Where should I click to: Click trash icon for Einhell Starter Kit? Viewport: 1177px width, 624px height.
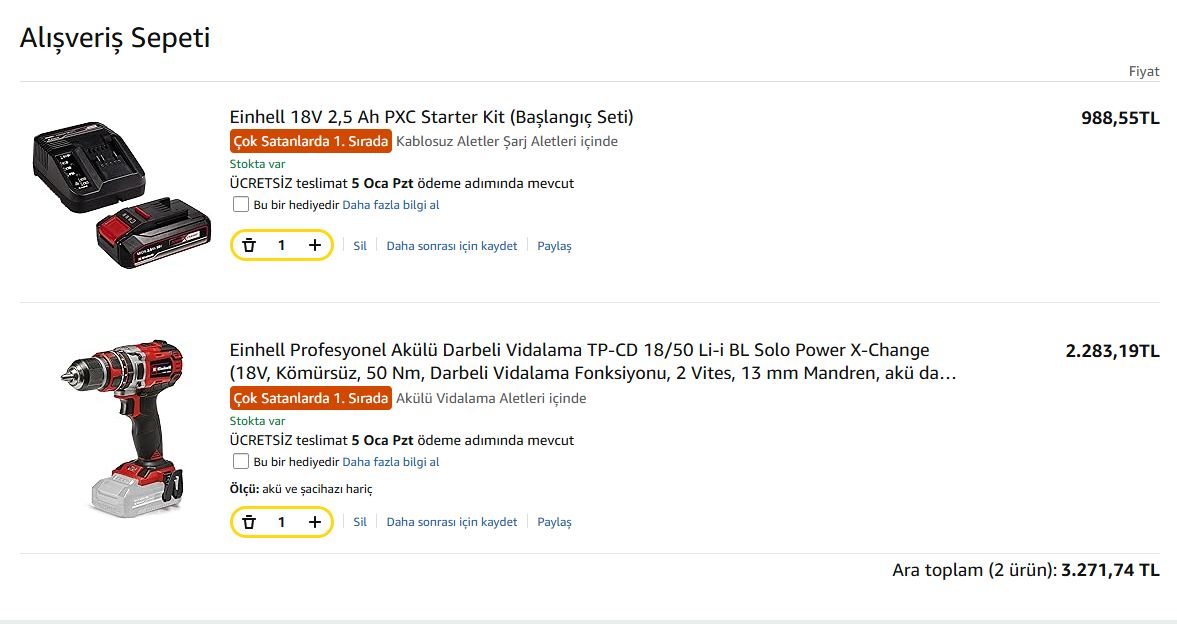[249, 245]
